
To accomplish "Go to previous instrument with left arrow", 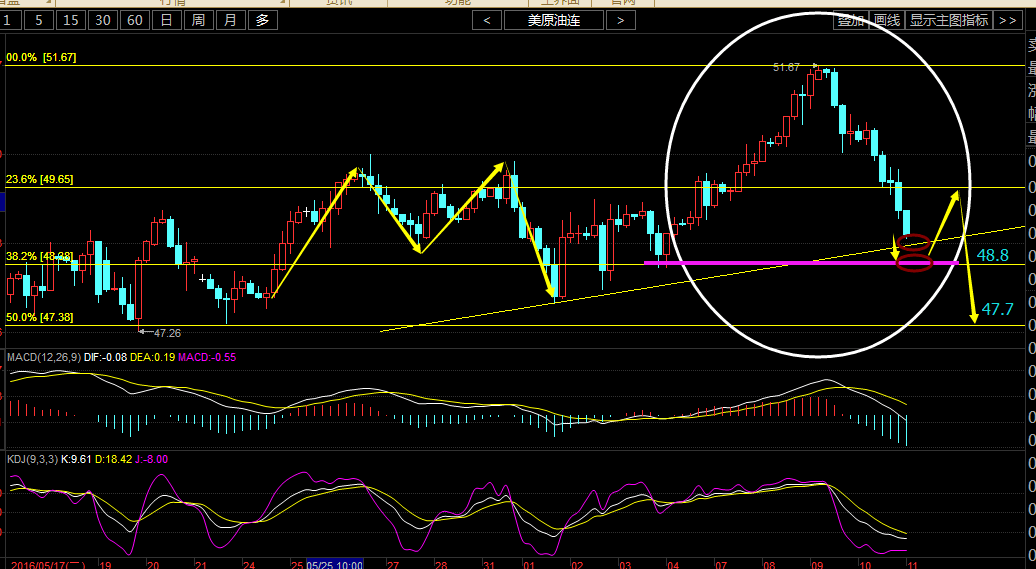I will [x=487, y=20].
